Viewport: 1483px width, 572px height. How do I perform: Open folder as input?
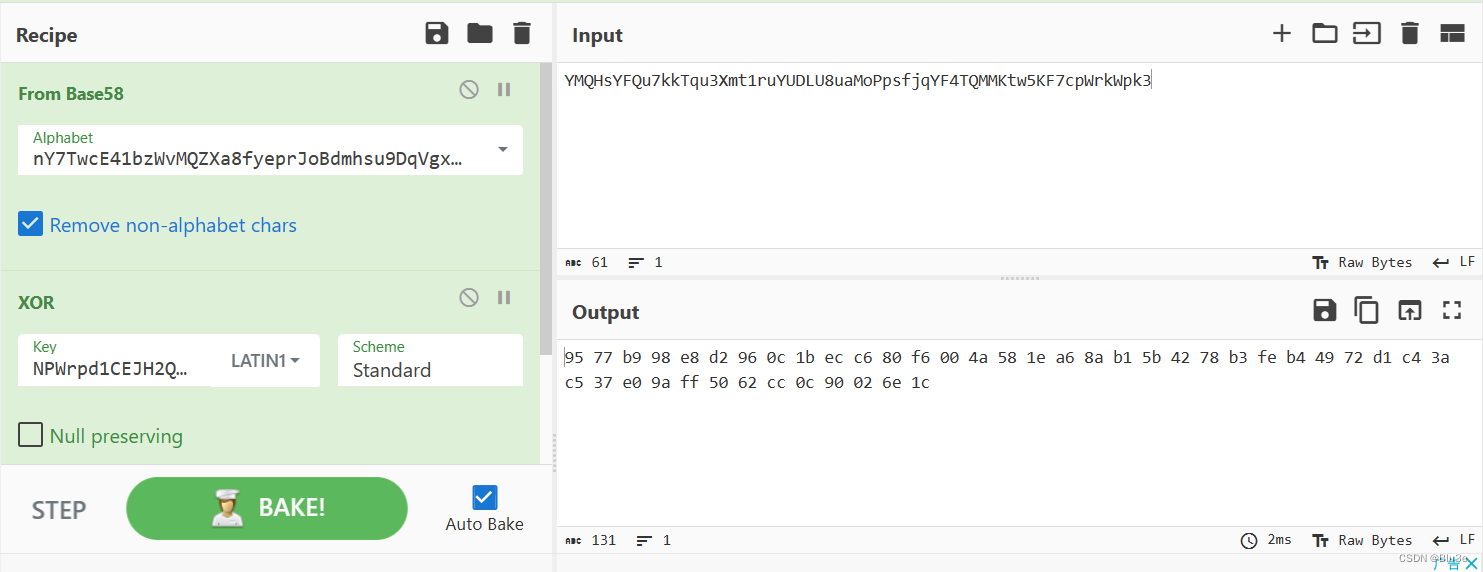[x=1325, y=33]
